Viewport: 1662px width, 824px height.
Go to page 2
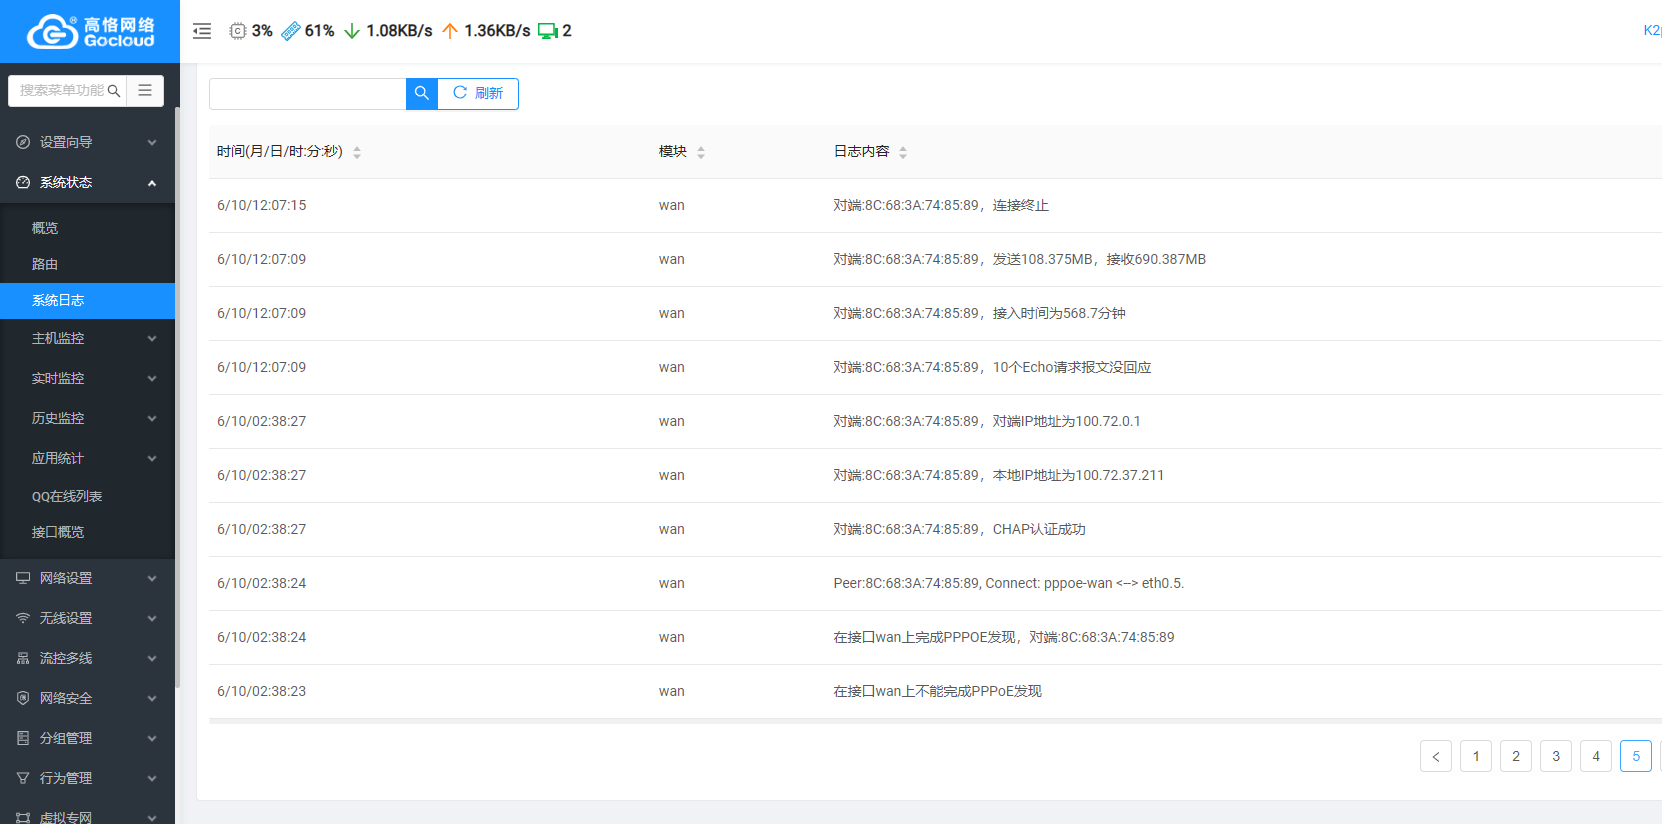tap(1516, 756)
